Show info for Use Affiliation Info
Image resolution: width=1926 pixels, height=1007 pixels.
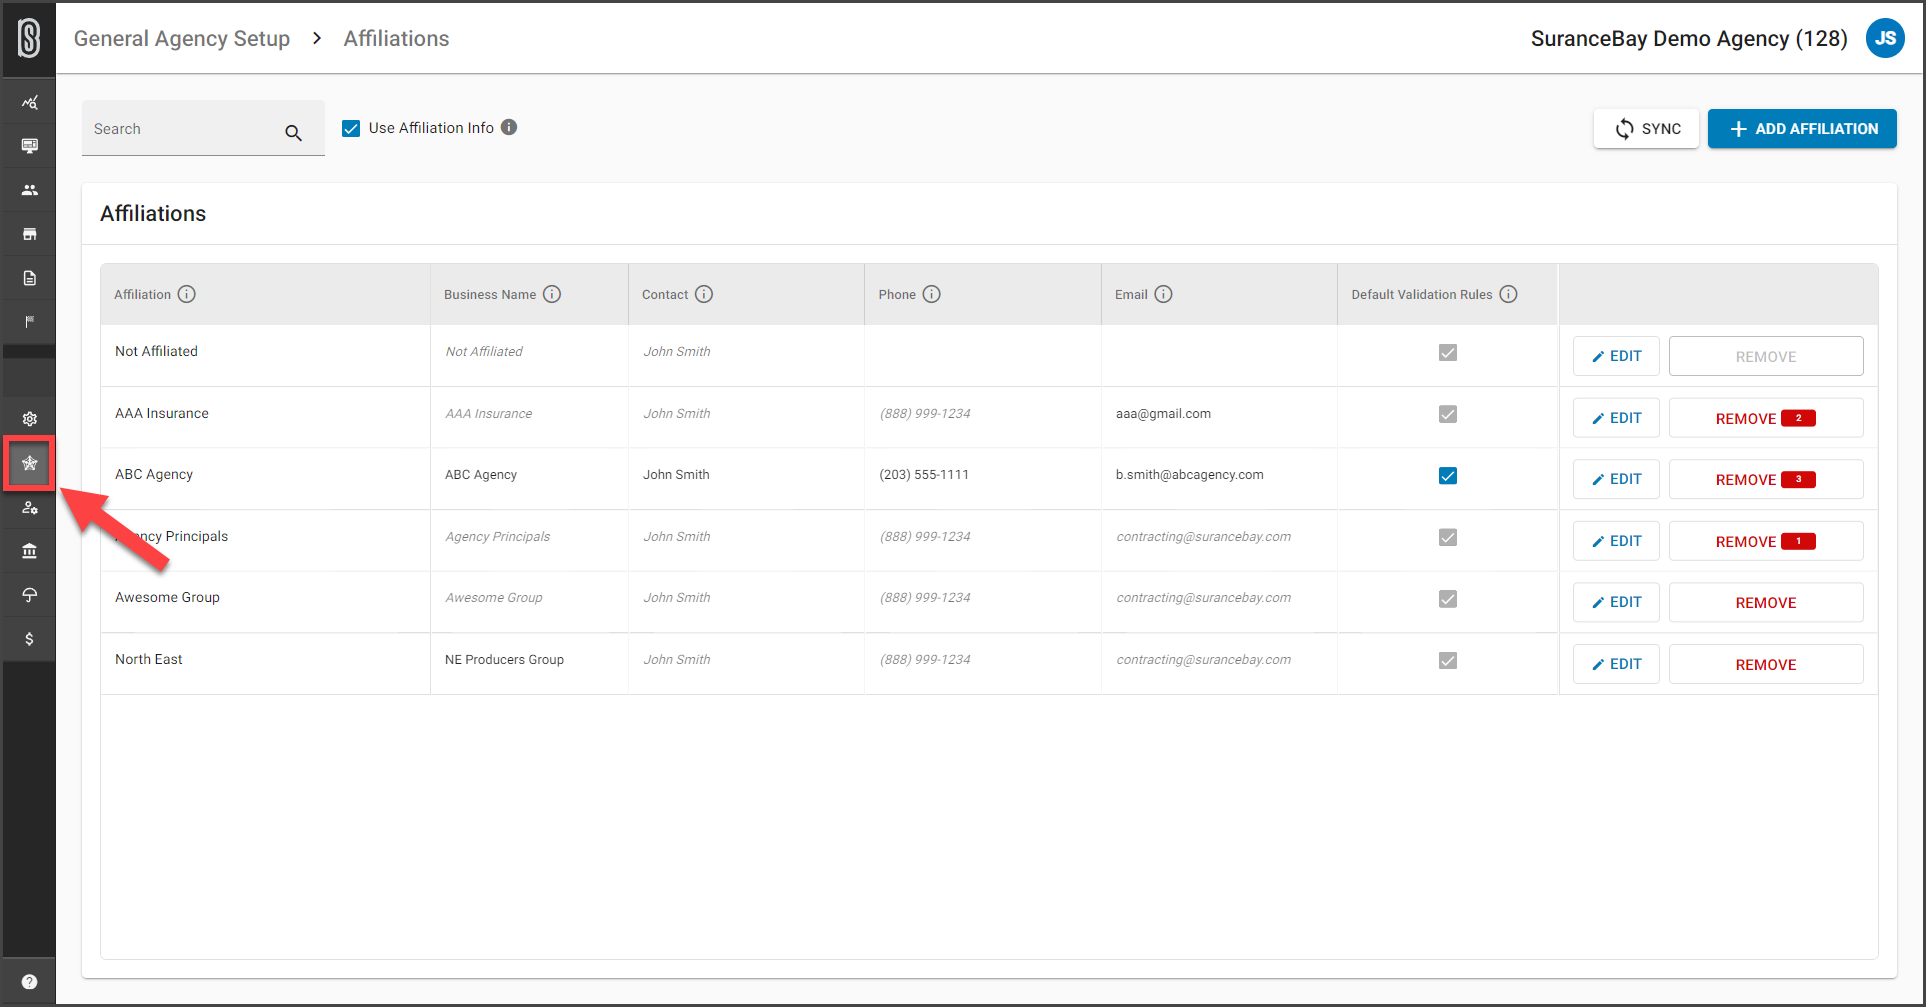pyautogui.click(x=509, y=127)
